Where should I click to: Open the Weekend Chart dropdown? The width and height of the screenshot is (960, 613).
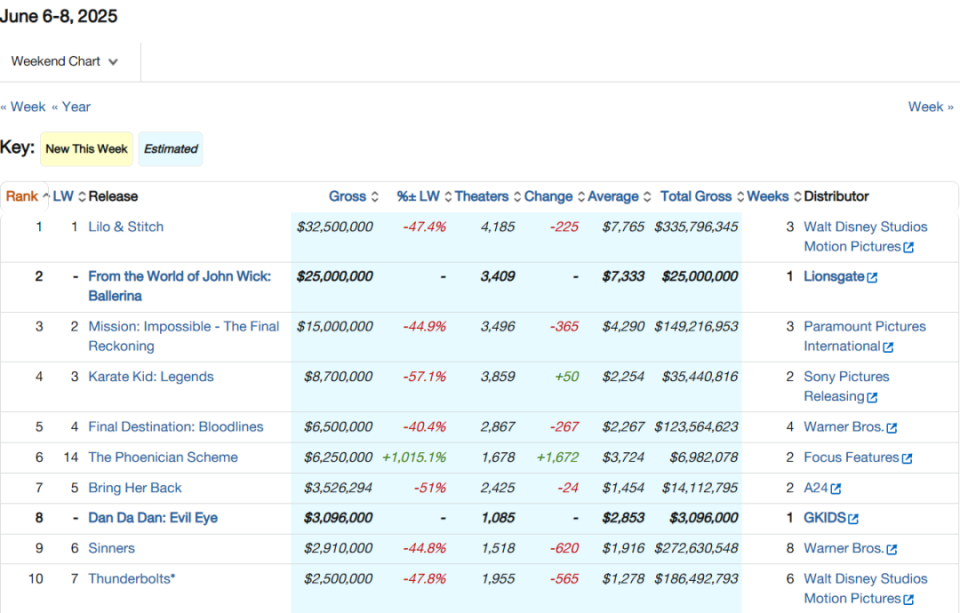pyautogui.click(x=64, y=61)
